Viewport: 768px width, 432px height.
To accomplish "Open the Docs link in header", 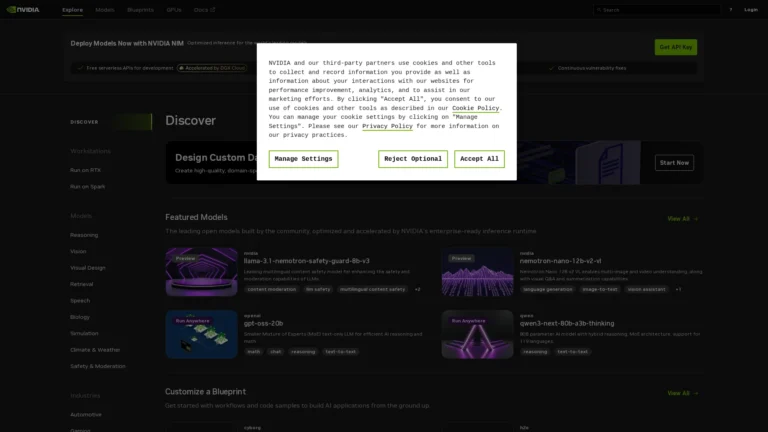I will [x=202, y=9].
